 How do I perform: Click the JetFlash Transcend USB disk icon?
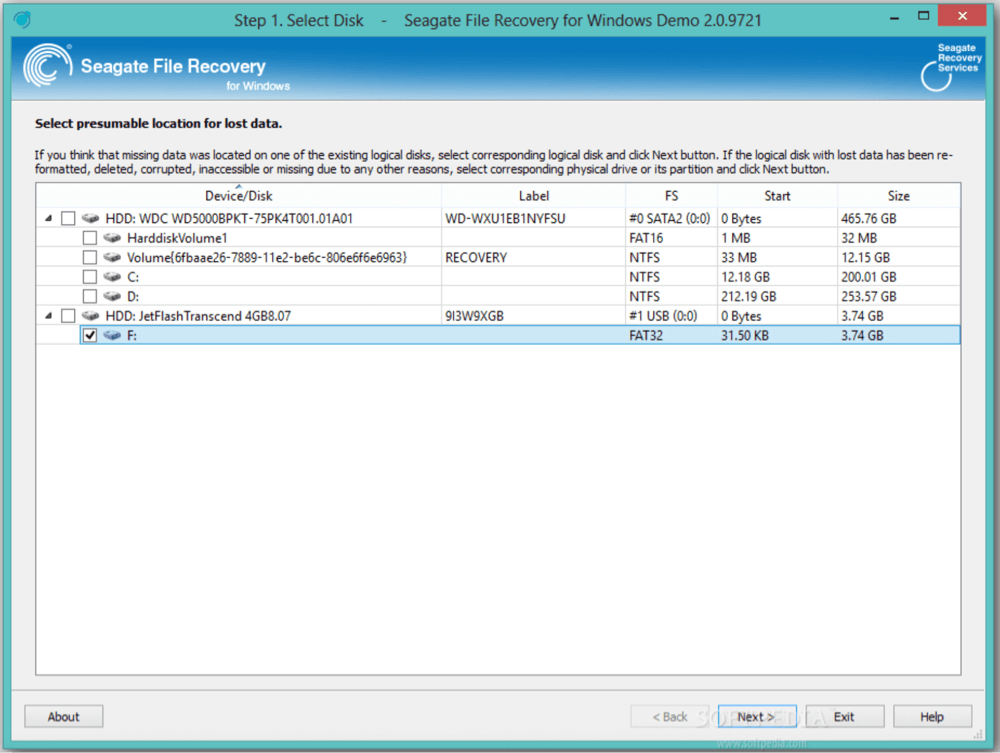coord(91,316)
